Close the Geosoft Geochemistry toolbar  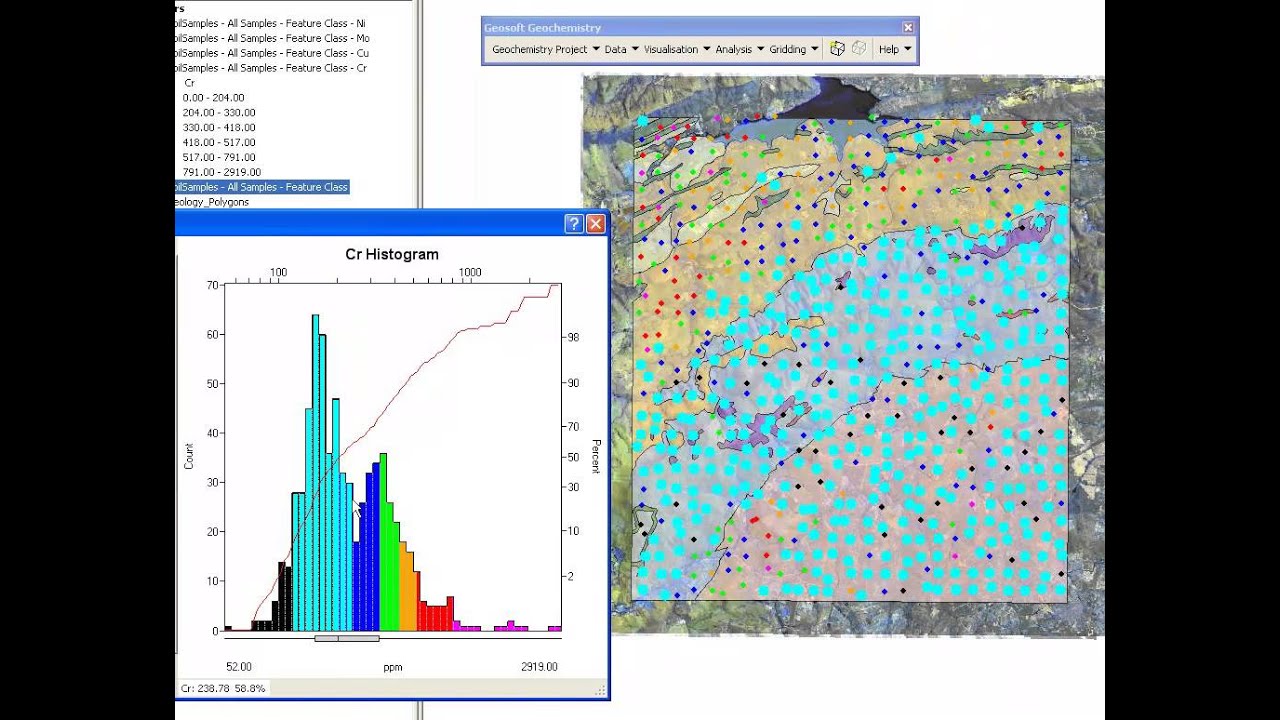[908, 28]
